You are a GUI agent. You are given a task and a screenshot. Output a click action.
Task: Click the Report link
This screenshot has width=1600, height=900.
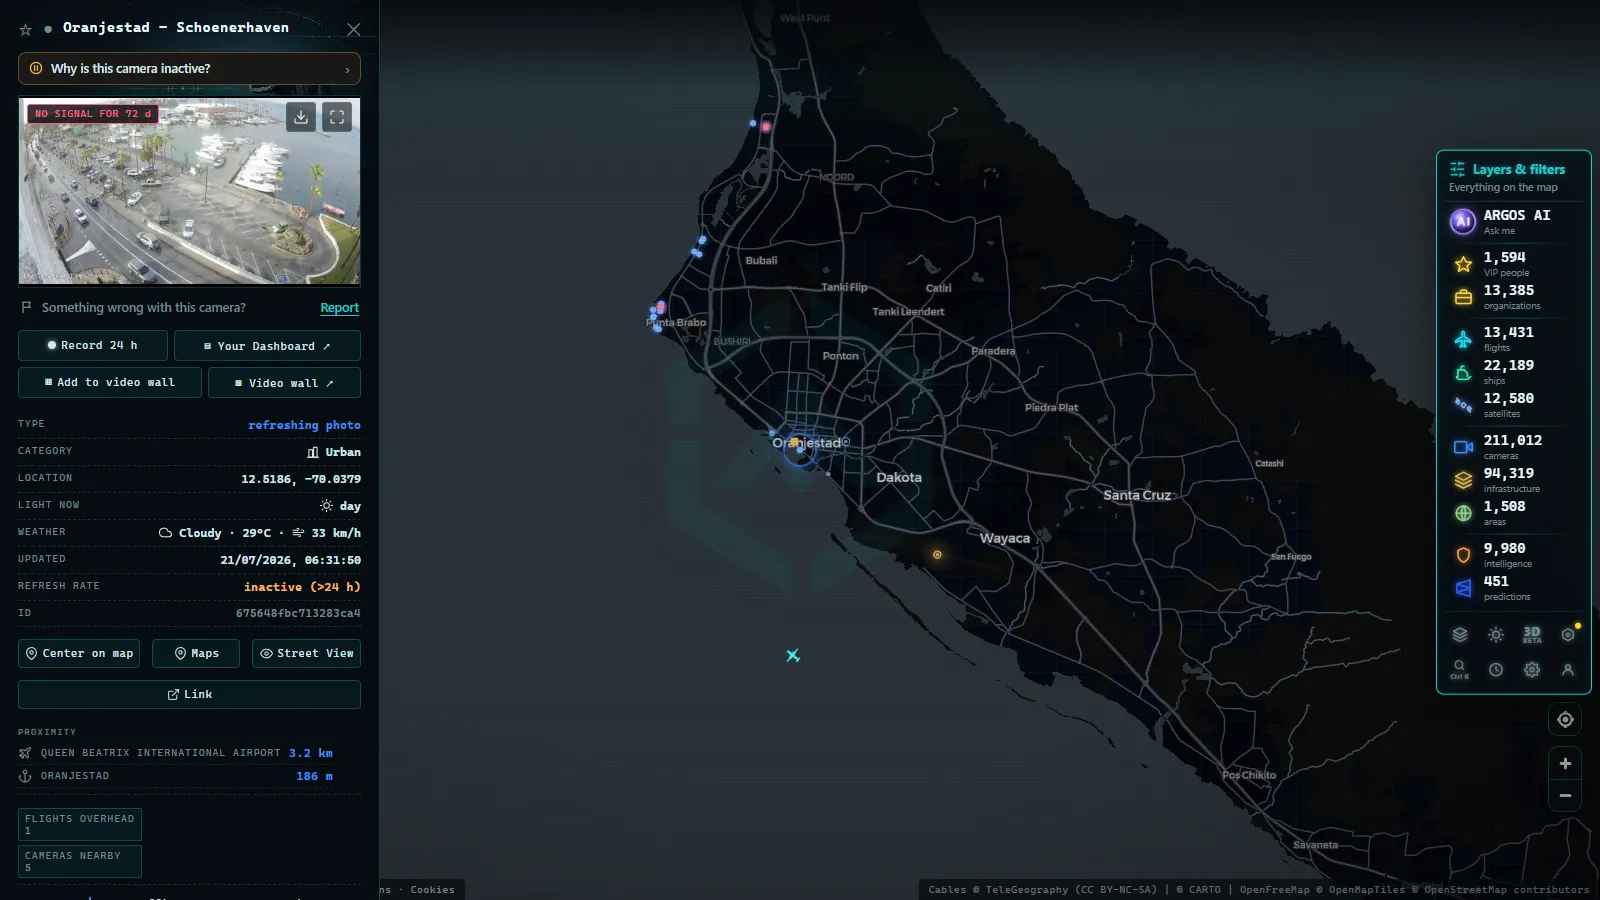(x=339, y=308)
